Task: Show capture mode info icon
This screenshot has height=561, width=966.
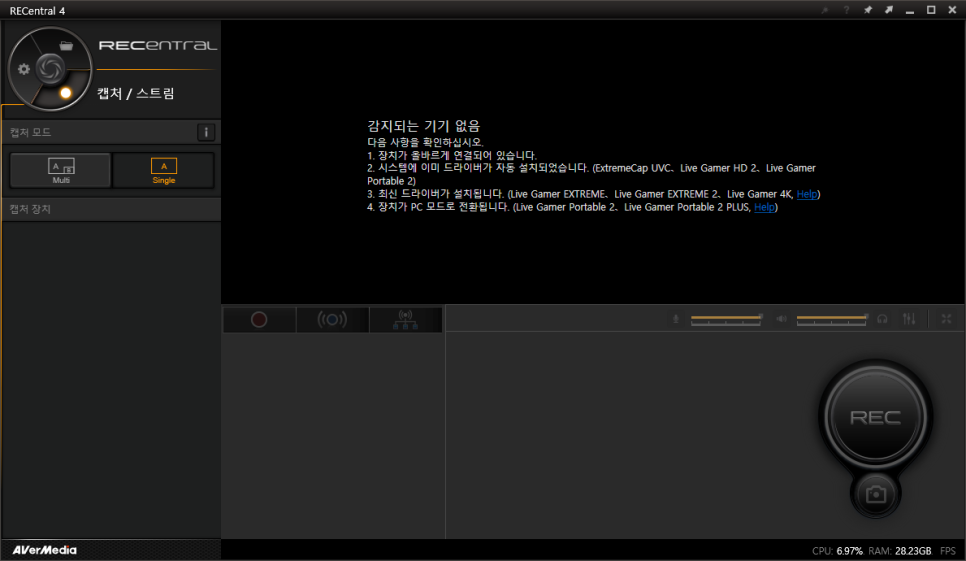Action: [x=206, y=132]
